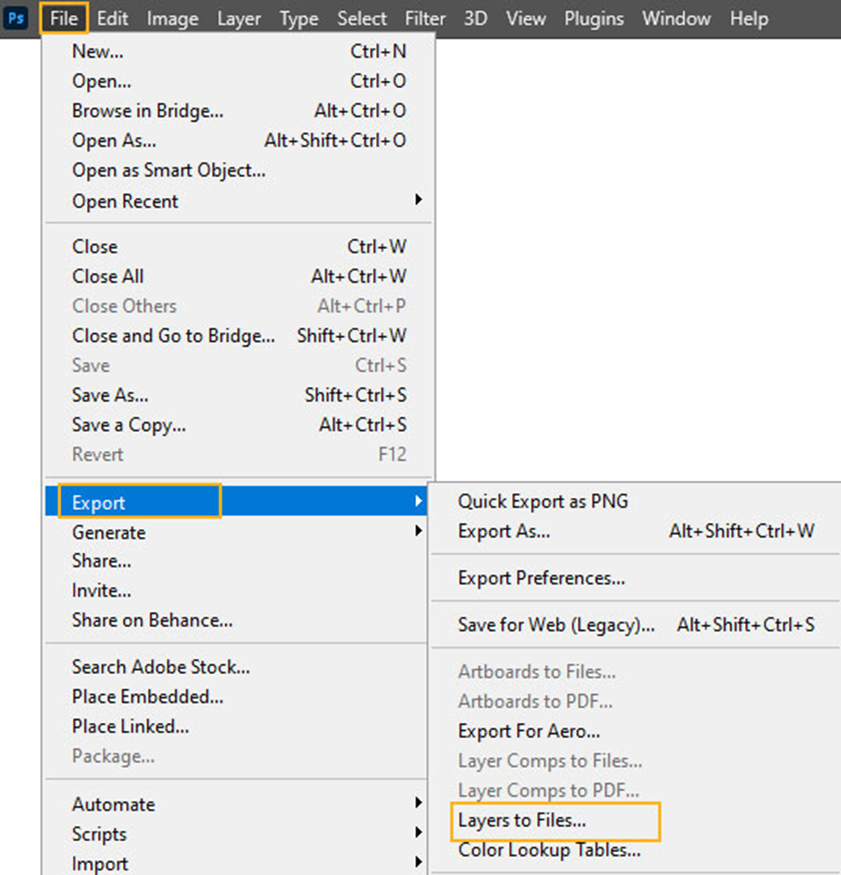
Task: Open the File menu
Action: pos(64,18)
